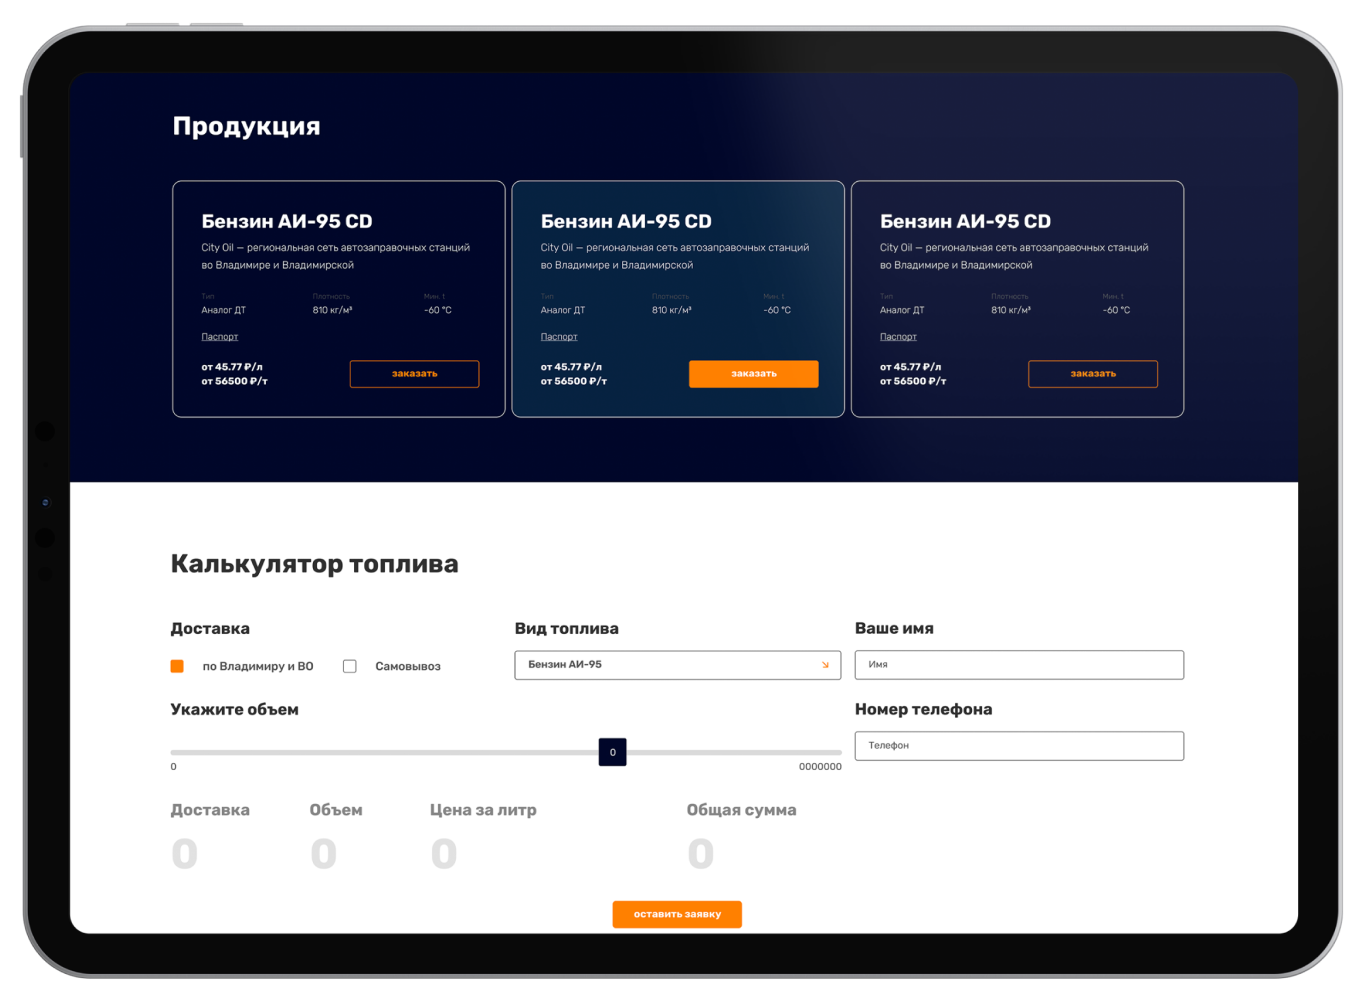Enable the Самовывоз checkbox
Viewport: 1360px width, 992px height.
350,666
